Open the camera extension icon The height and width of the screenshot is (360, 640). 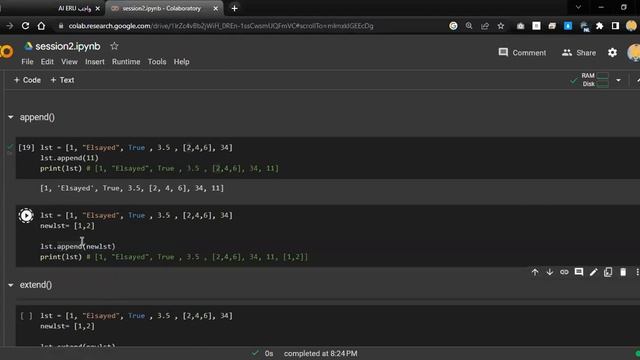coord(520,26)
